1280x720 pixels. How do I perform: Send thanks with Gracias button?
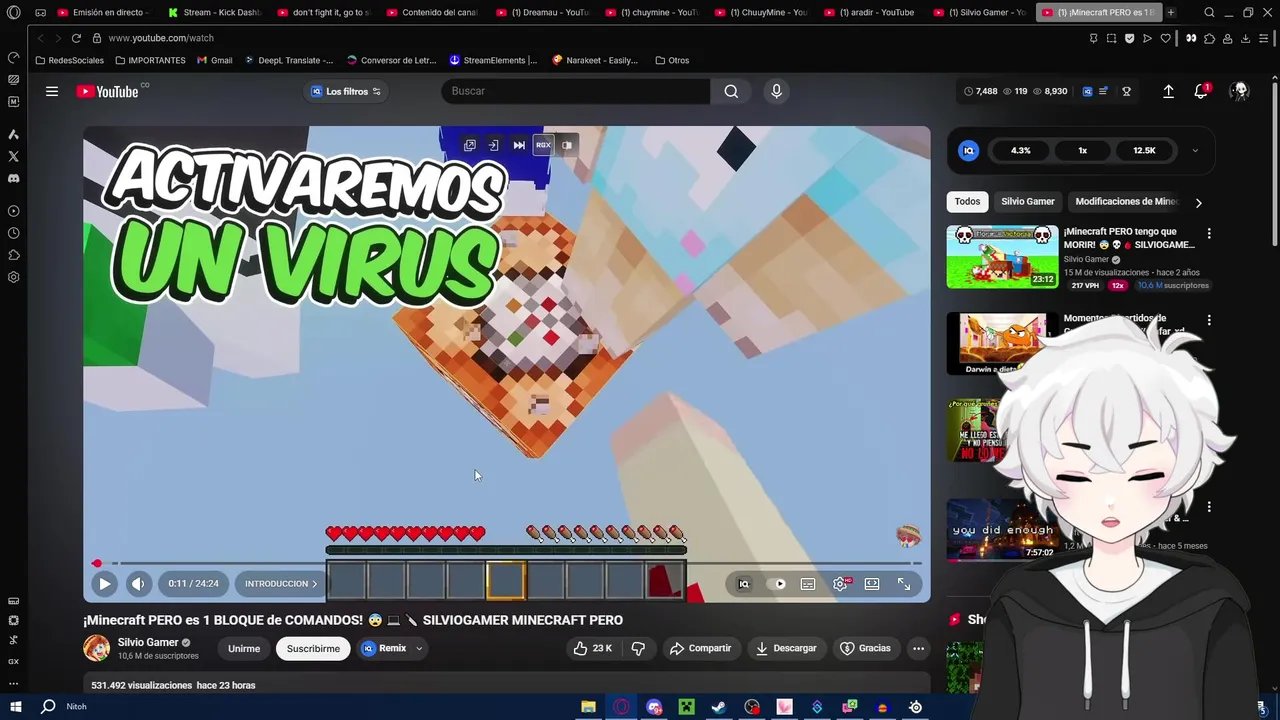tap(865, 648)
